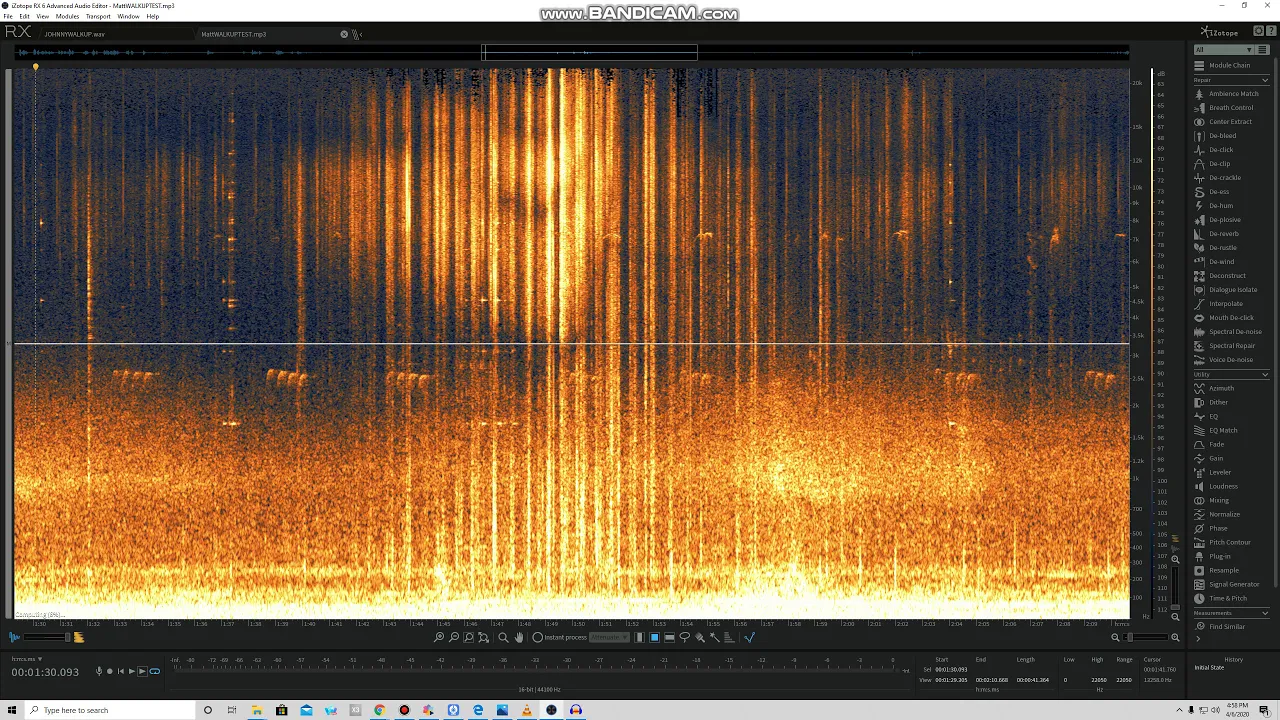Switch to JOHNNYWALKUP.wav tab
Image resolution: width=1280 pixels, height=720 pixels.
(74, 34)
